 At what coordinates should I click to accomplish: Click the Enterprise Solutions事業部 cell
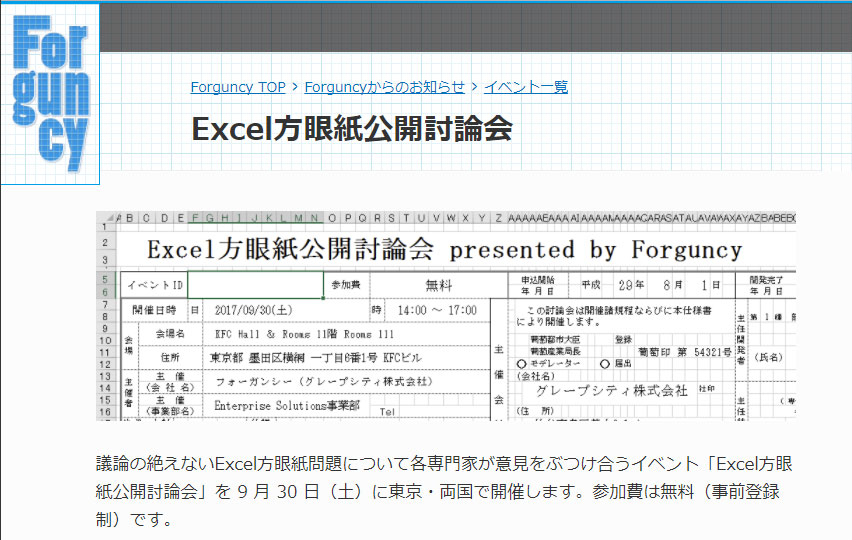pos(287,406)
